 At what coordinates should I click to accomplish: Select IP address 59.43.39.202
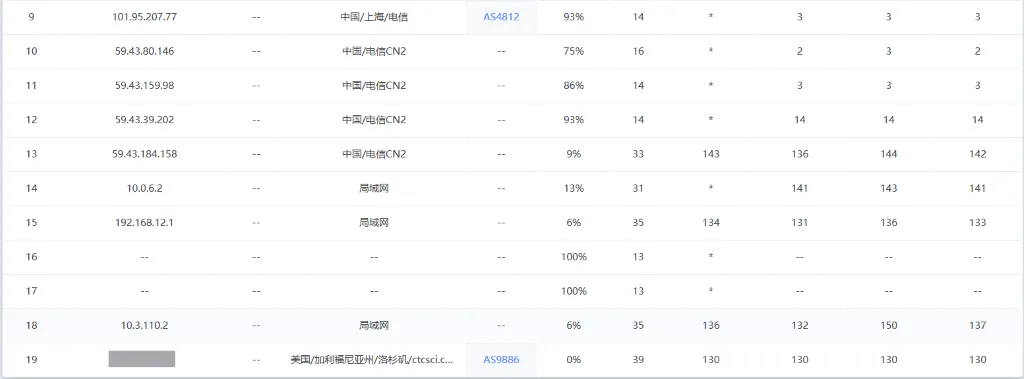click(x=144, y=120)
